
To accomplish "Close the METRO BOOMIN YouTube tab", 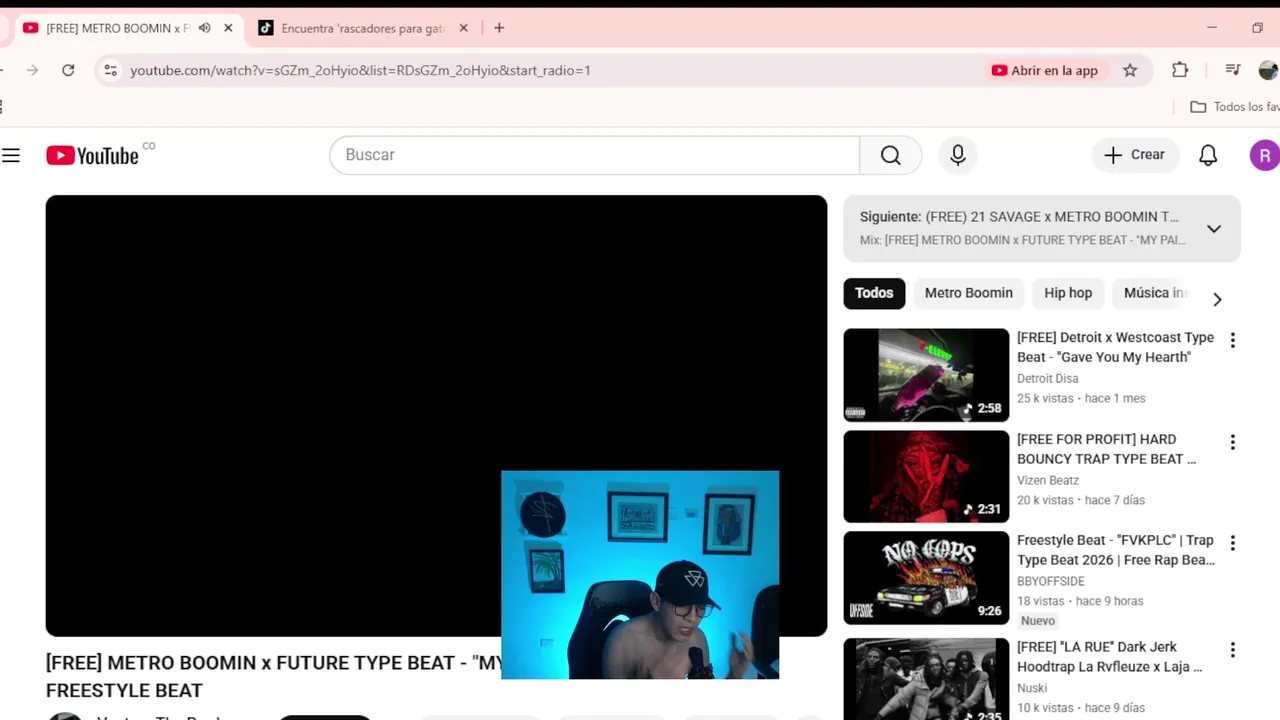I will (228, 28).
